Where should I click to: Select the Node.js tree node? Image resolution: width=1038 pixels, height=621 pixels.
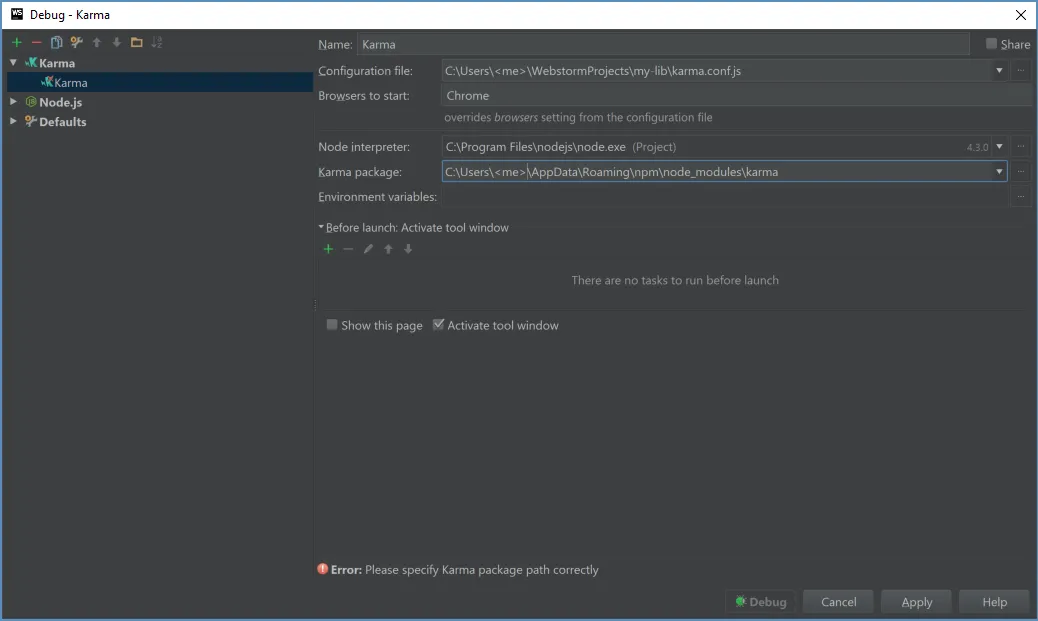pyautogui.click(x=60, y=102)
